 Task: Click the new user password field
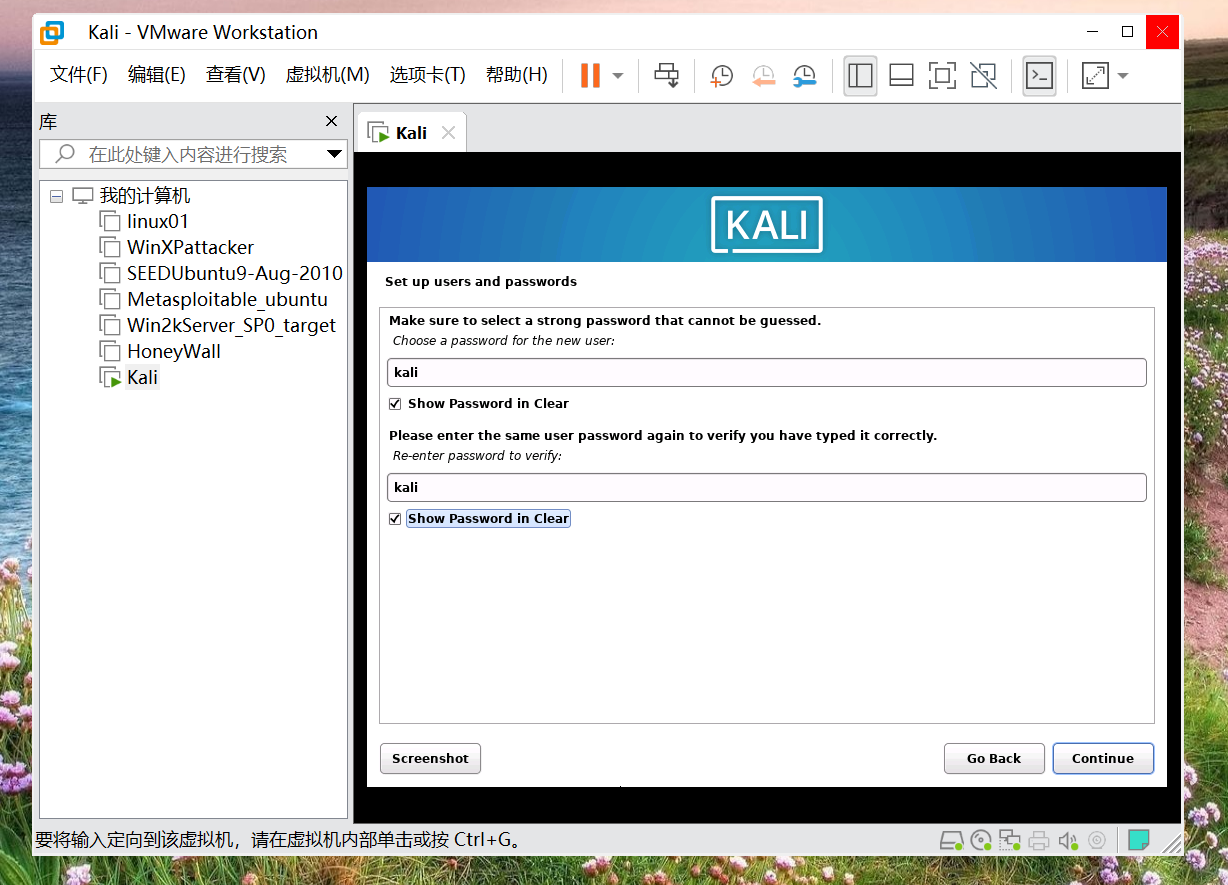tap(766, 372)
